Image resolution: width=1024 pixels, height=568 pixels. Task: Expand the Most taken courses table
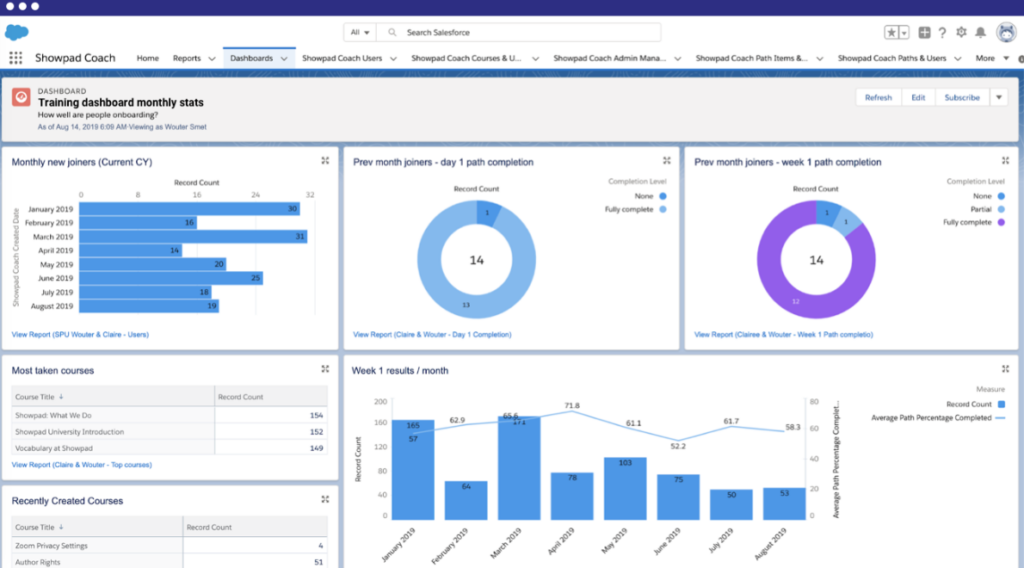tap(325, 369)
